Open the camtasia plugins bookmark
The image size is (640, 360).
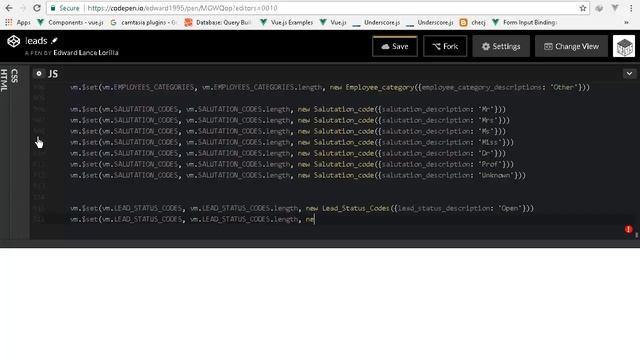tap(143, 22)
